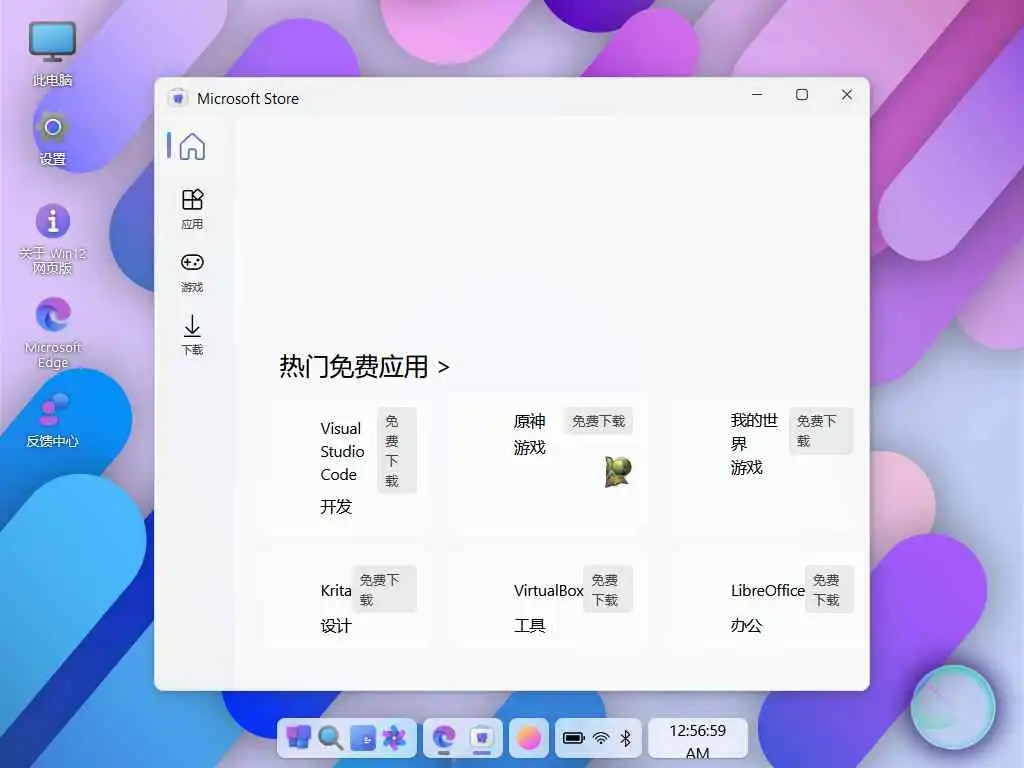This screenshot has height=768, width=1024.
Task: Open the 应用 (Apps) section in sidebar
Action: 192,209
